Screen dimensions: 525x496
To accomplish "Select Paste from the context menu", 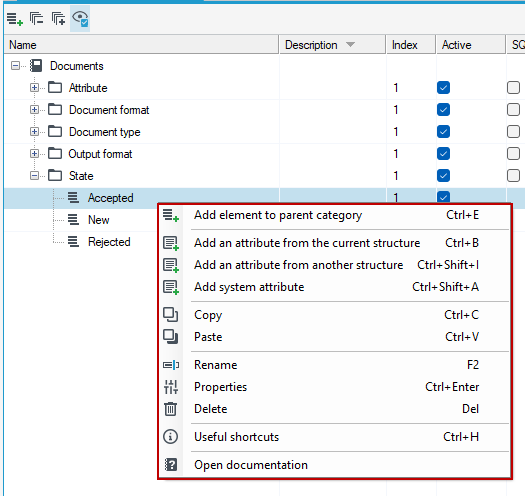I will click(335, 337).
